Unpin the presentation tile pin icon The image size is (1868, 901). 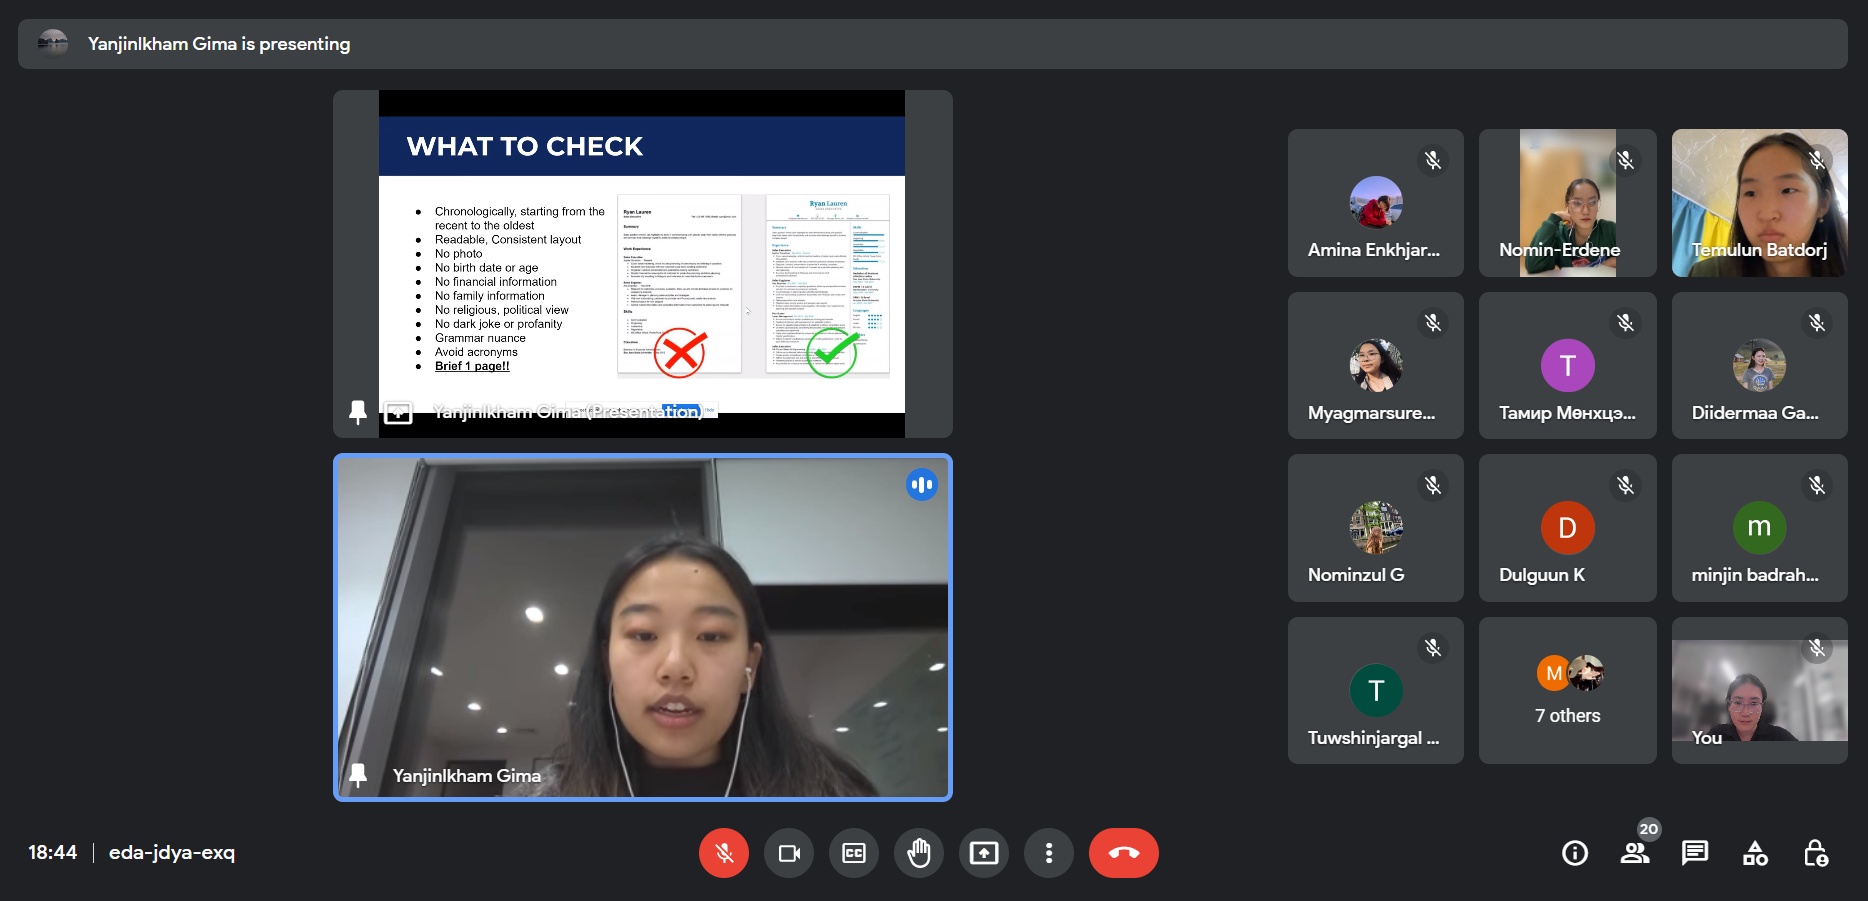pos(358,412)
